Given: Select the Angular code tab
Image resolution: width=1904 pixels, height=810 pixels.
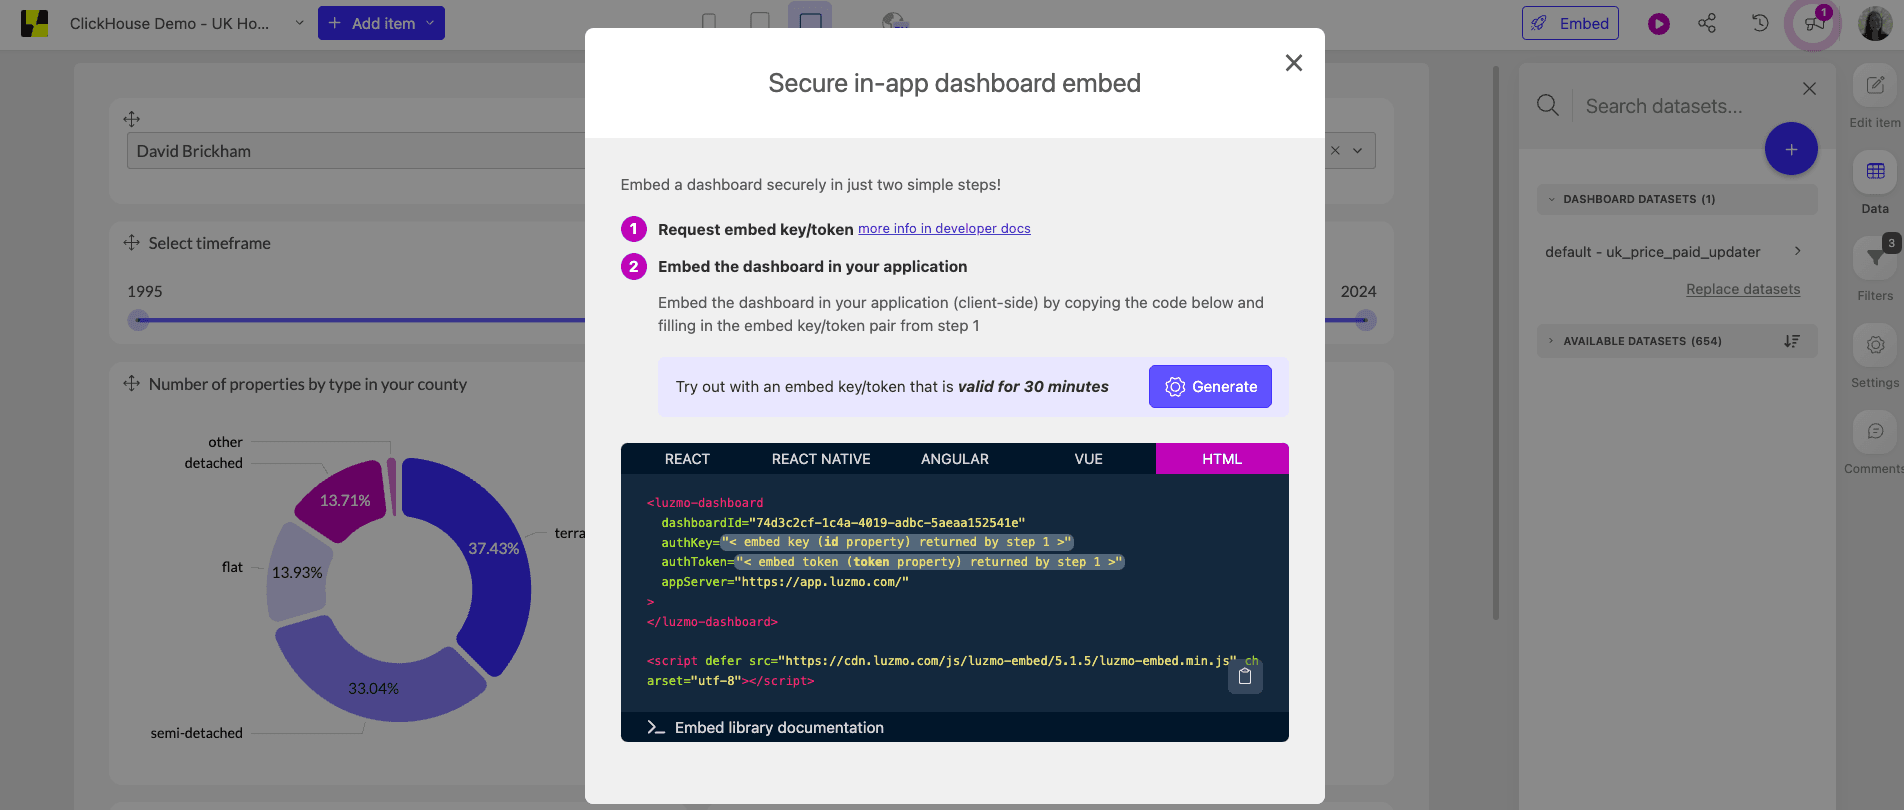Looking at the screenshot, I should [954, 459].
